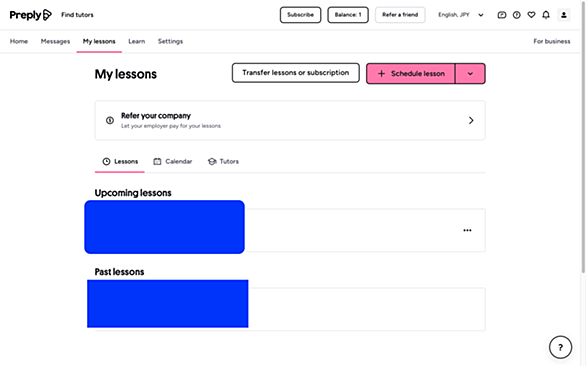Expand the Schedule lesson dropdown arrow
586x366 pixels.
(x=470, y=74)
